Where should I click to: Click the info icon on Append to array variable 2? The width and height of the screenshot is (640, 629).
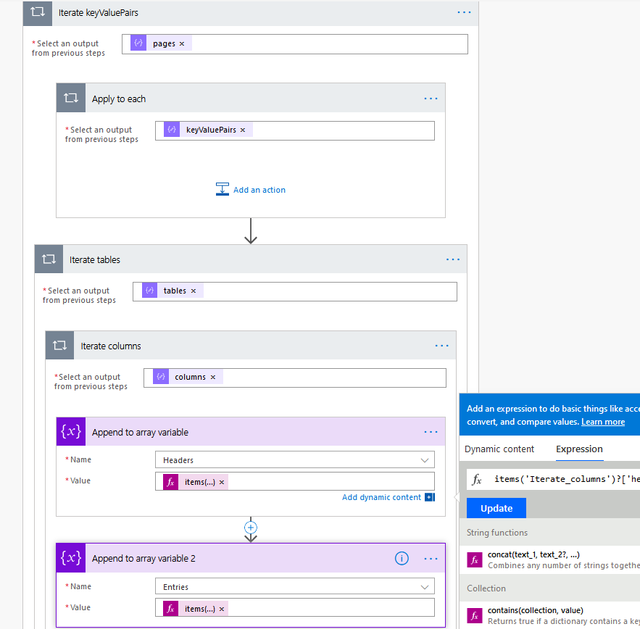pos(402,558)
